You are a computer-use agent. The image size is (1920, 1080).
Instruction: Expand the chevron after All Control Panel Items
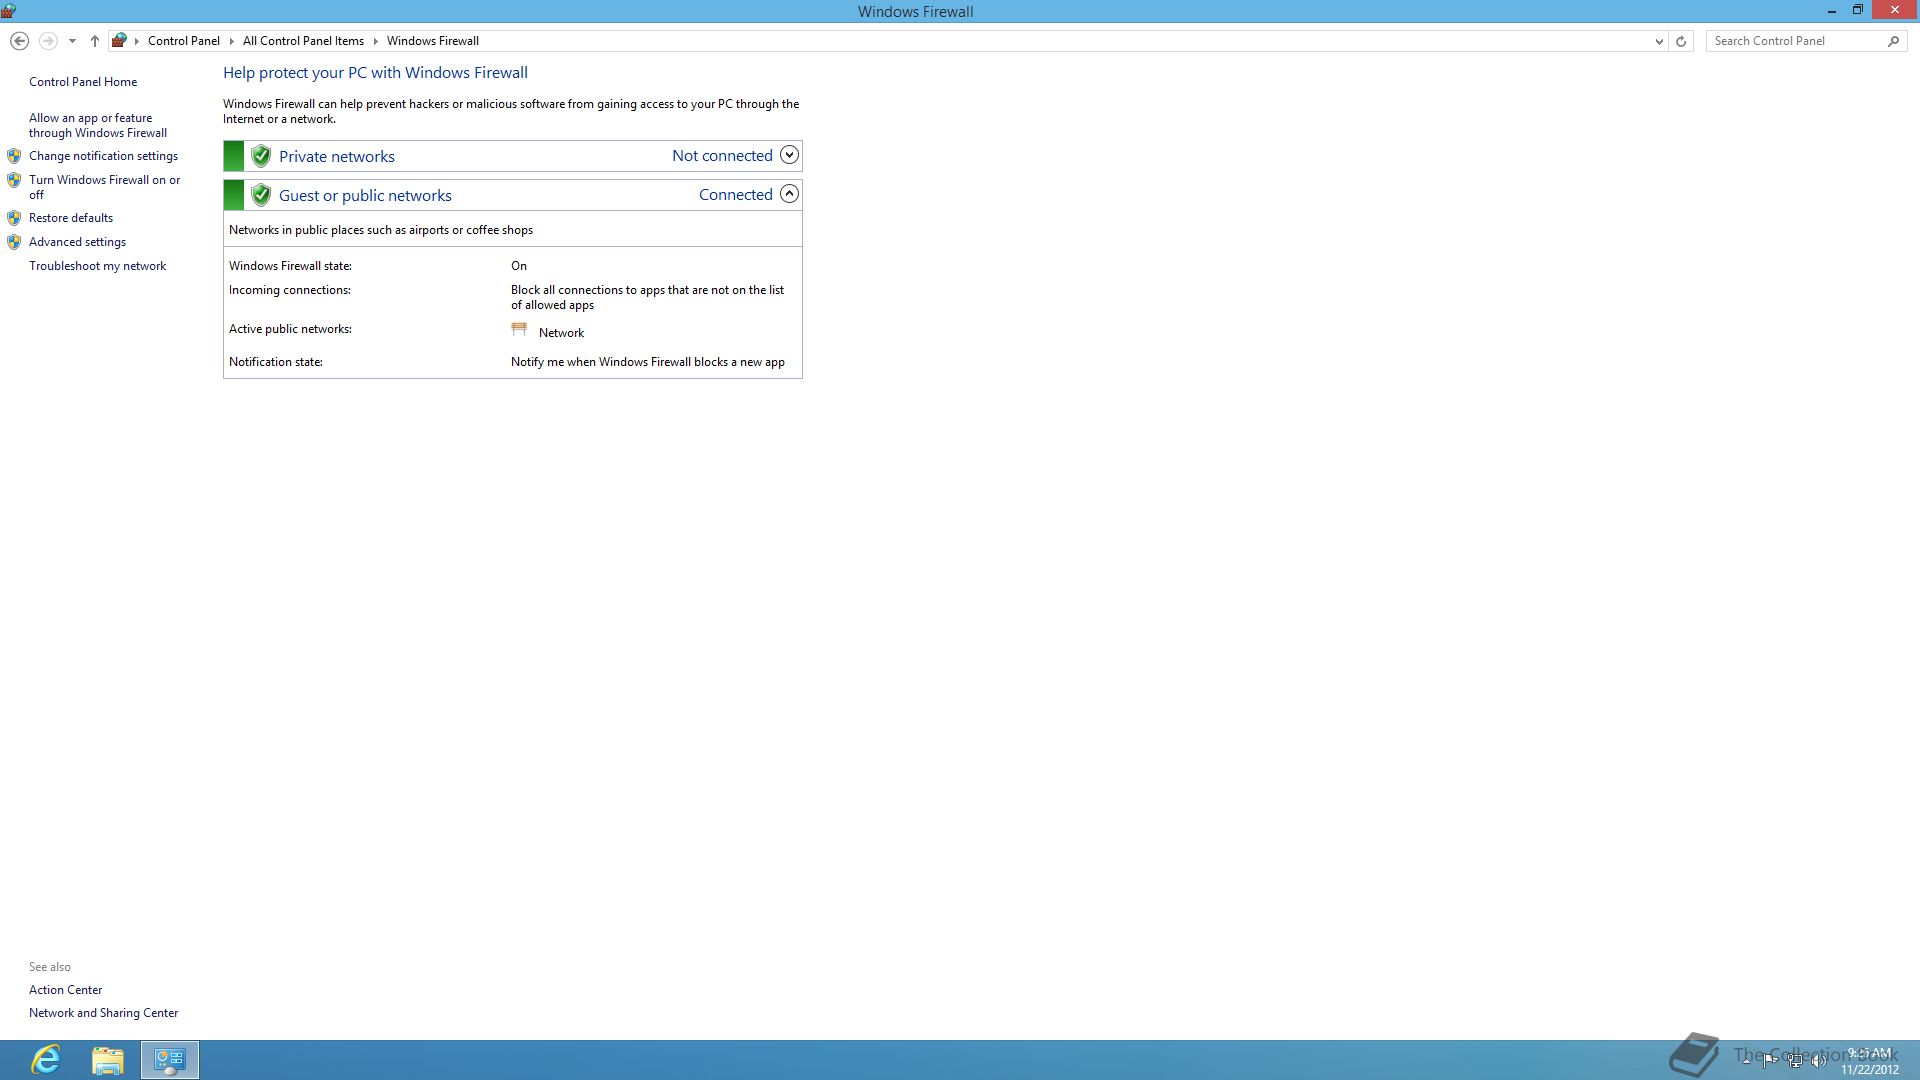tap(376, 41)
